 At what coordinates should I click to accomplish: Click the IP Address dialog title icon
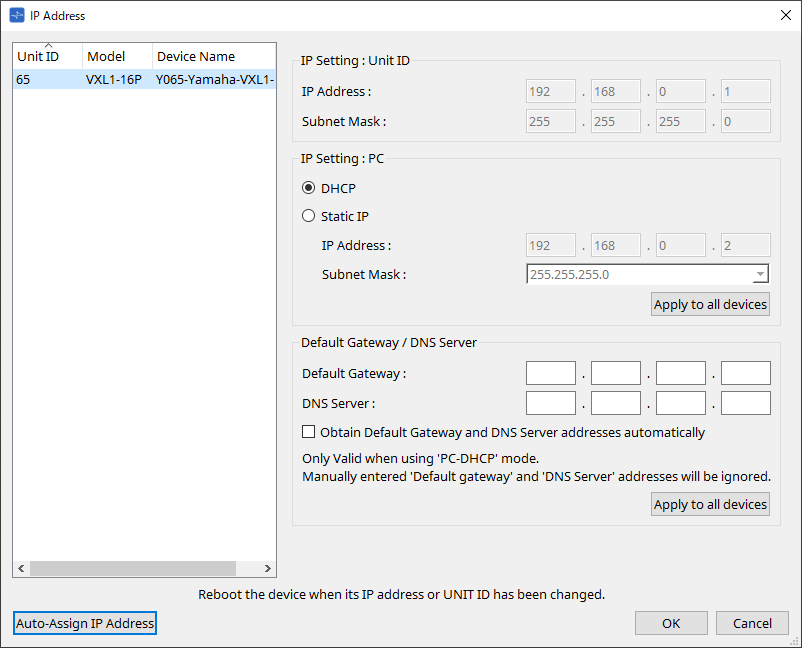[x=16, y=16]
